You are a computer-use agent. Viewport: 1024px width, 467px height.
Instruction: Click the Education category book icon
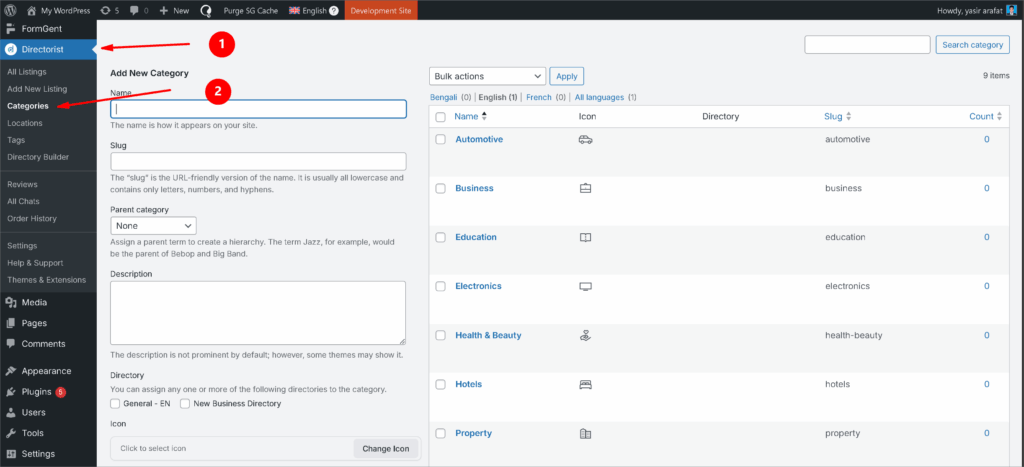pyautogui.click(x=585, y=238)
